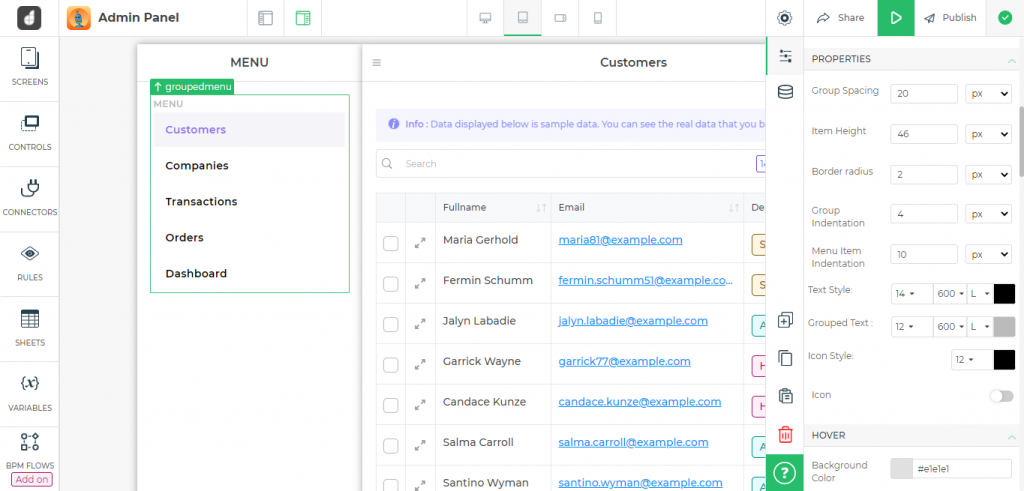Switch to mobile phone device preview
The width and height of the screenshot is (1024, 491).
[598, 18]
